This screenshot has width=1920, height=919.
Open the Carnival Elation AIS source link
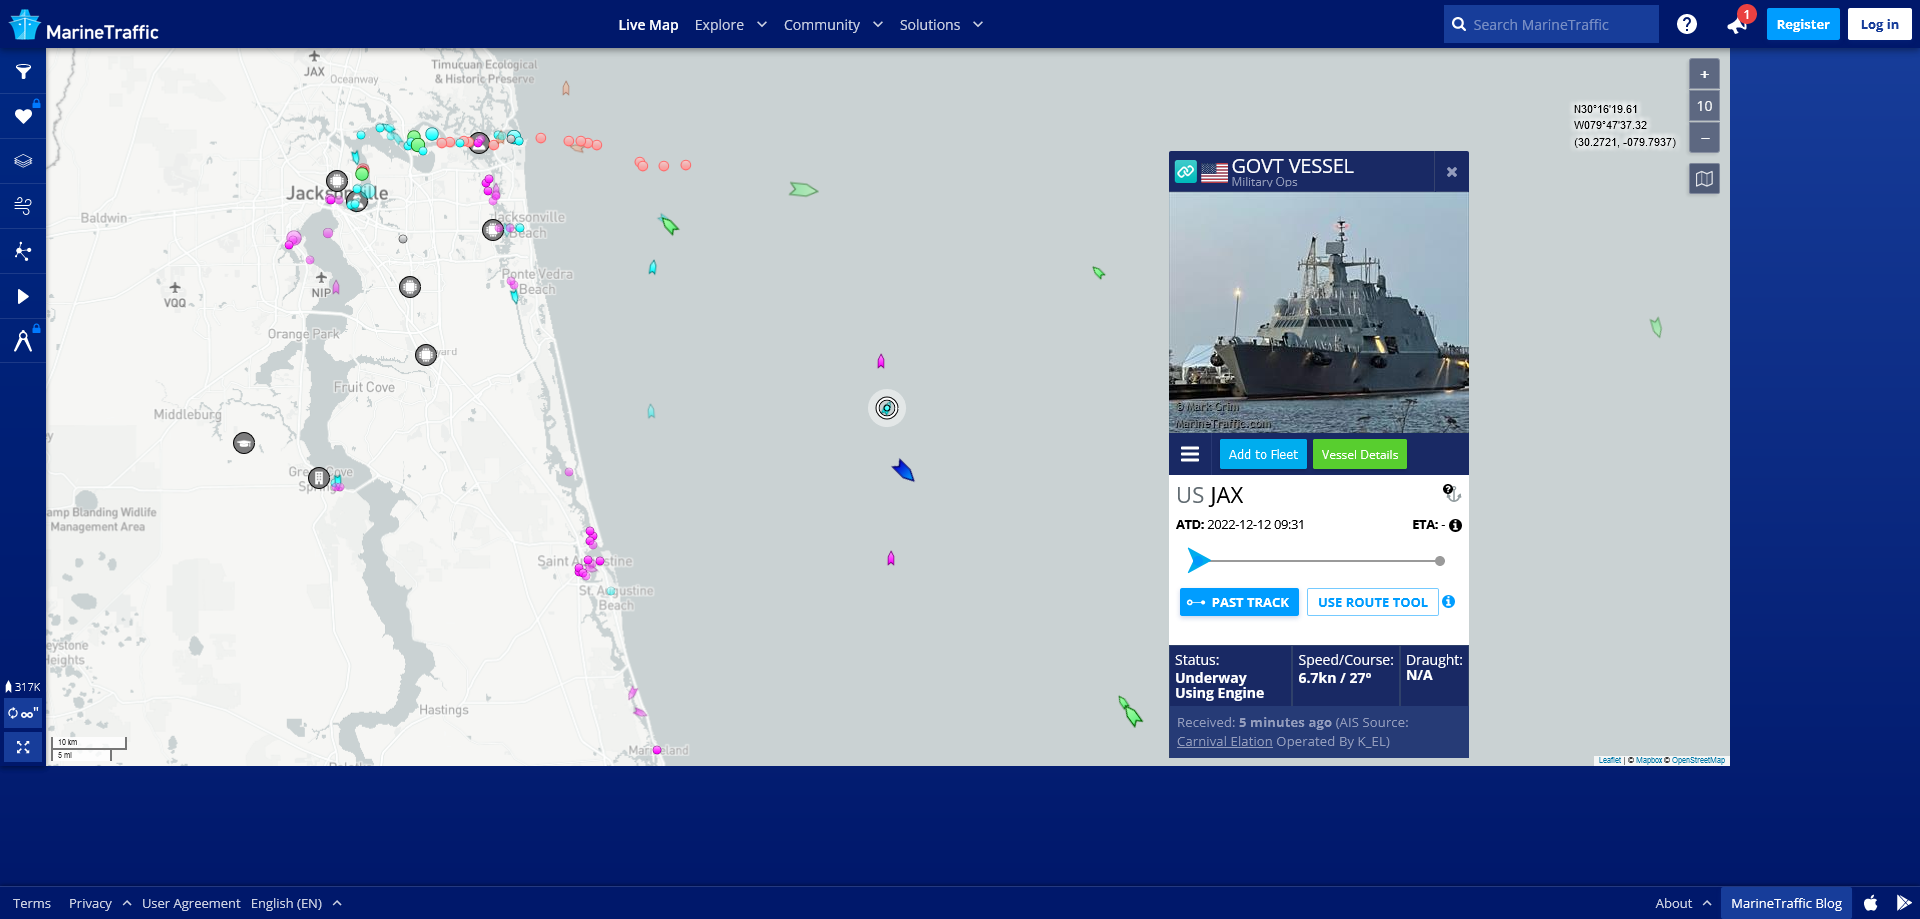tap(1224, 741)
